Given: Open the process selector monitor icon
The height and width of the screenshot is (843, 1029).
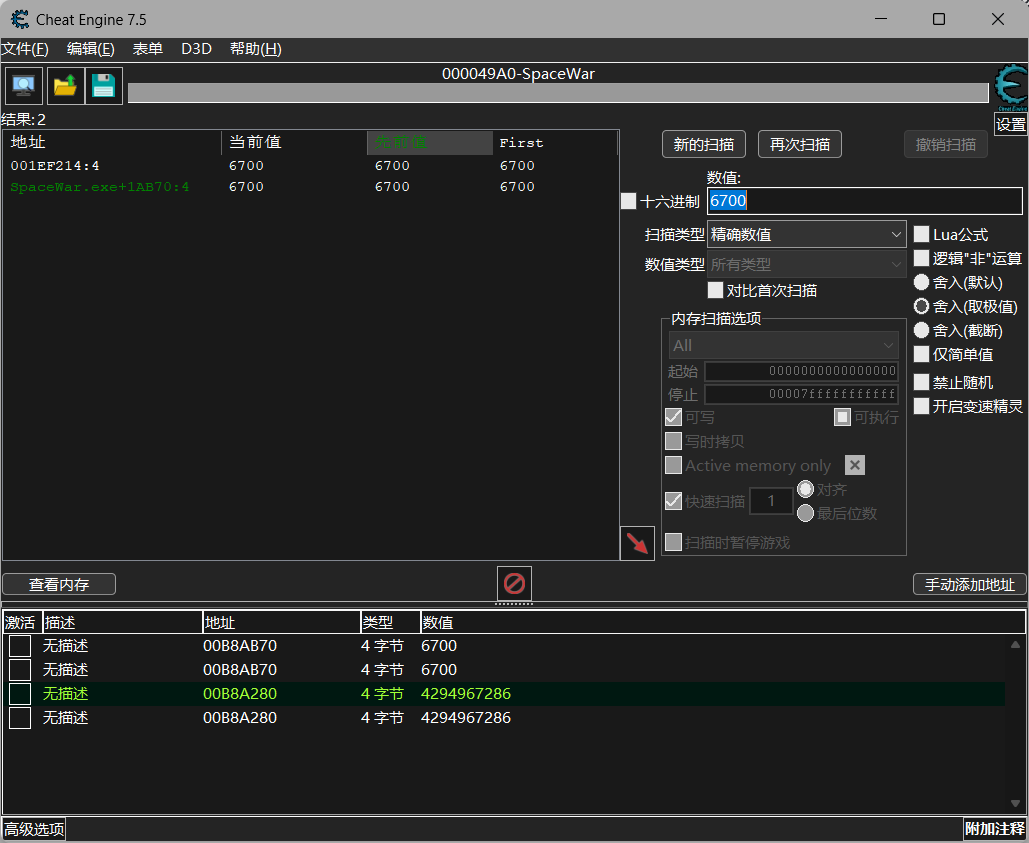Looking at the screenshot, I should (x=24, y=86).
